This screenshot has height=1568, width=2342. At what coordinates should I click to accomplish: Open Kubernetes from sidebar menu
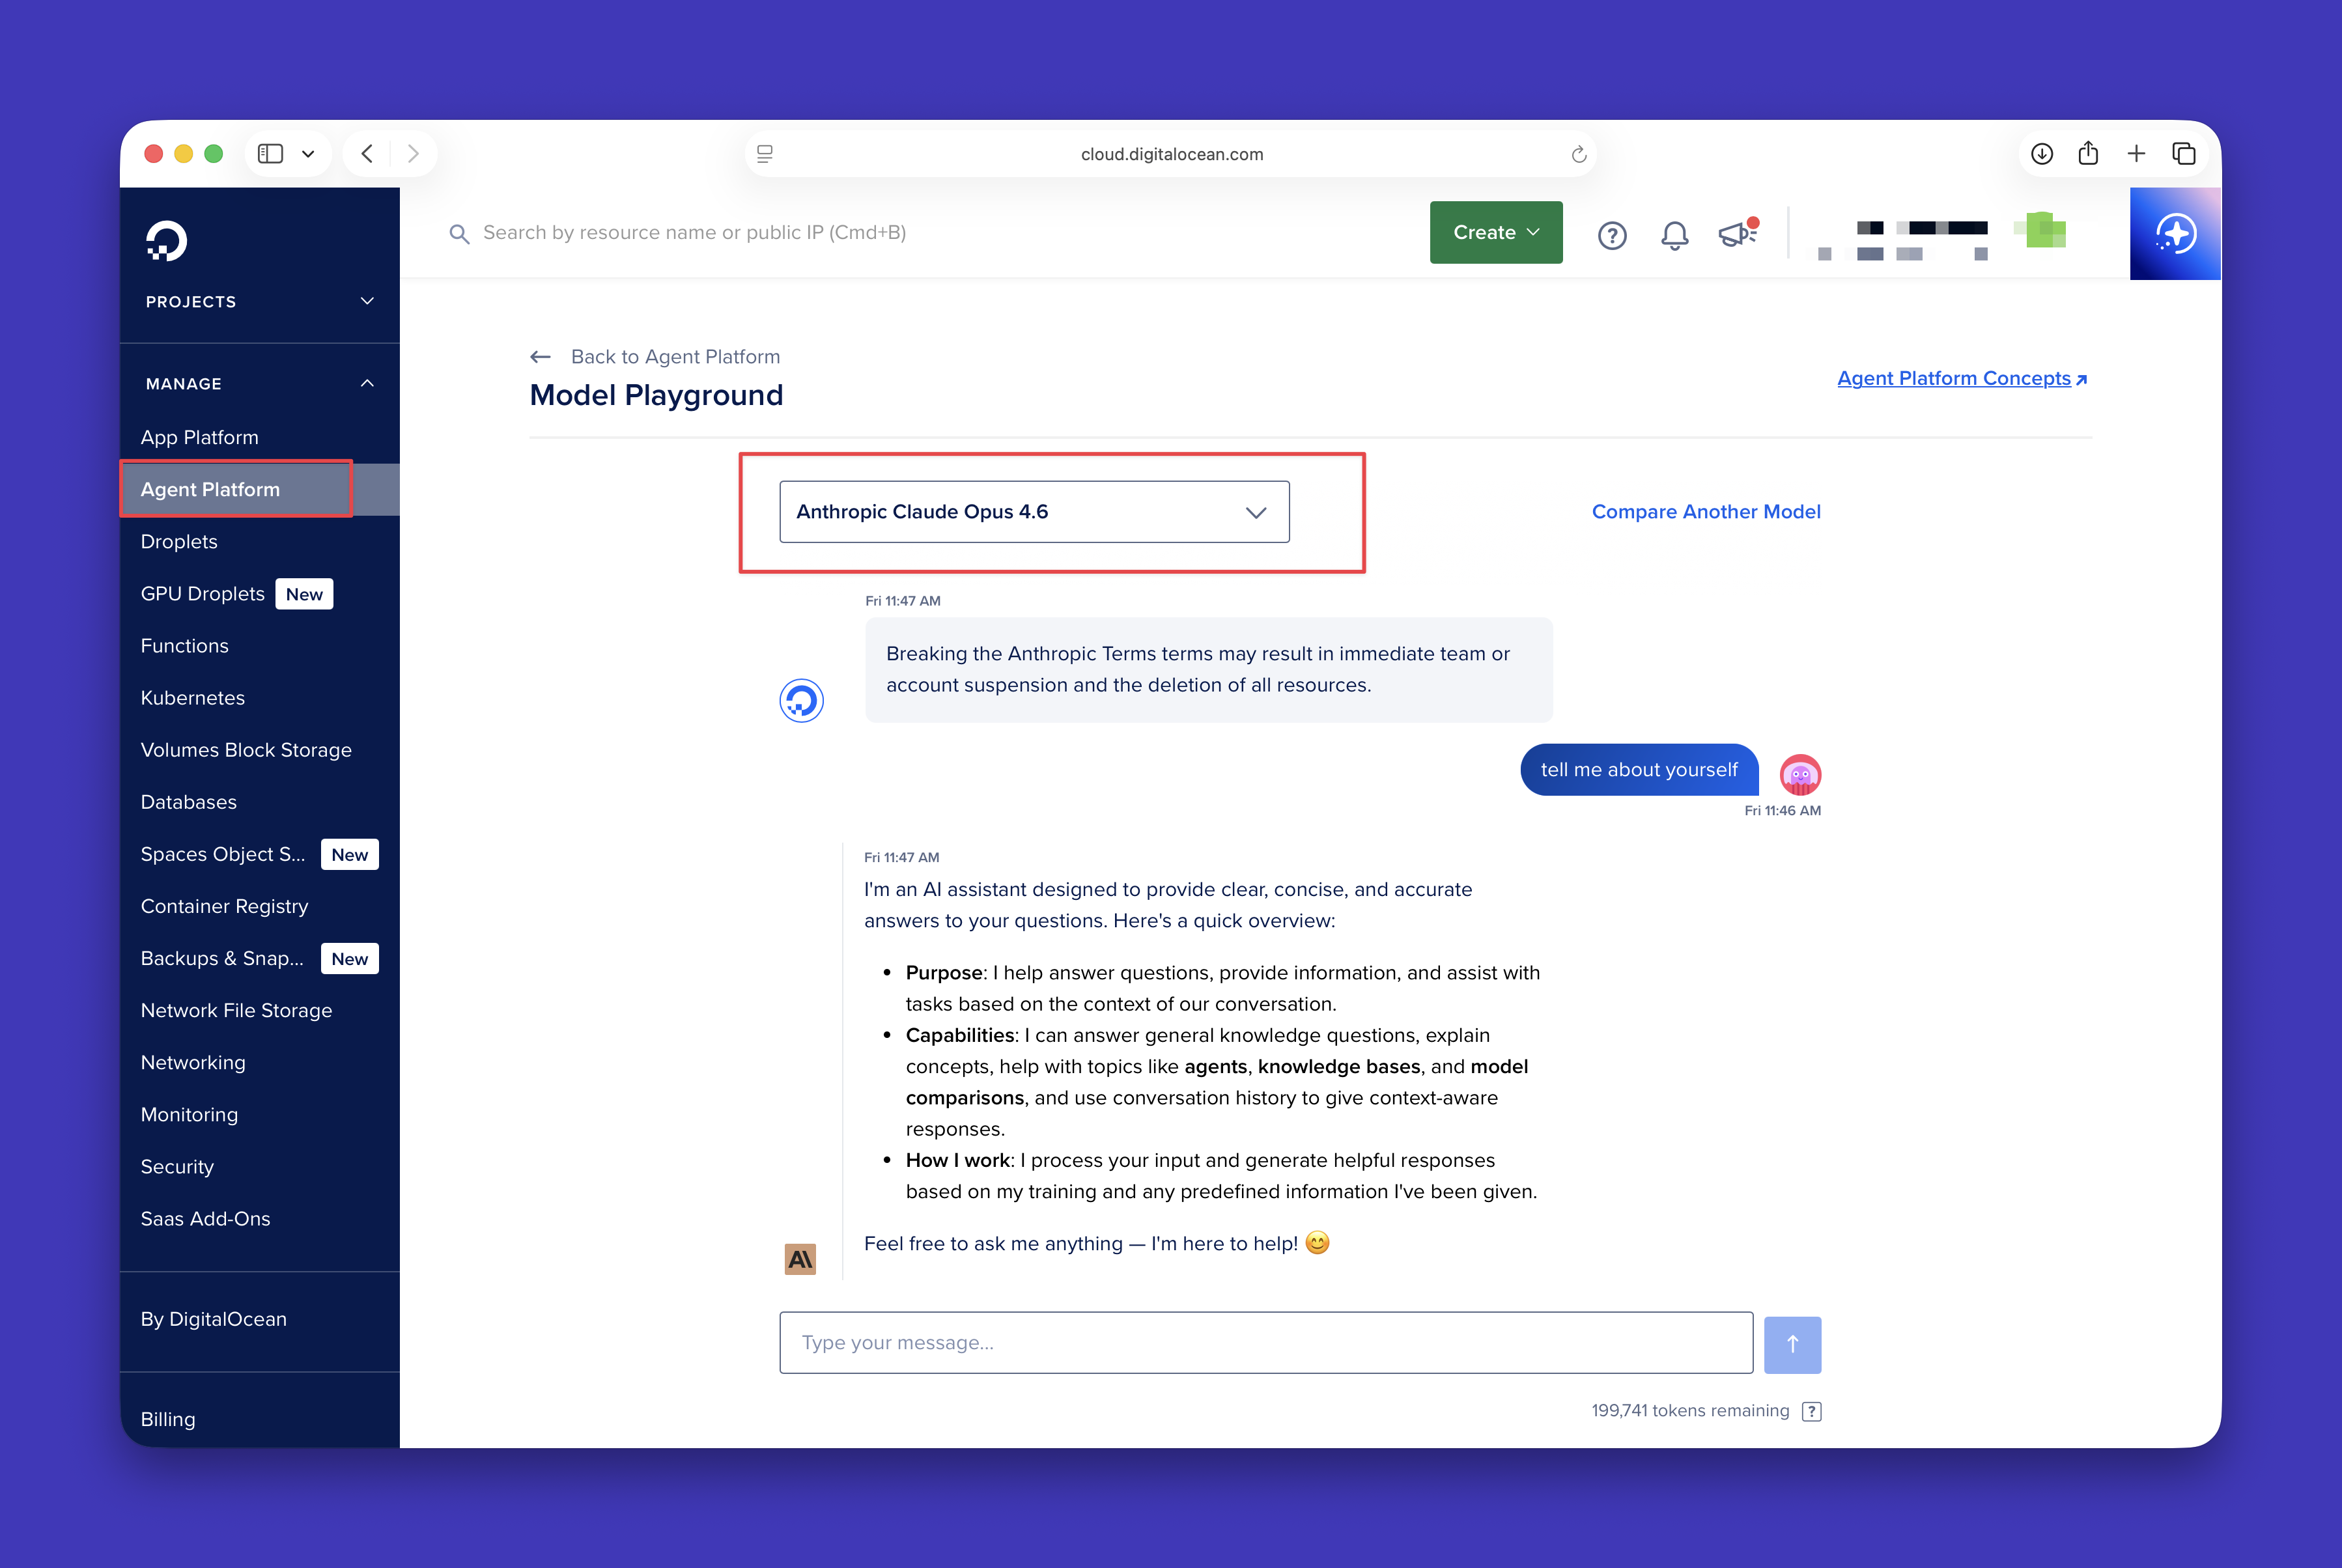(193, 698)
